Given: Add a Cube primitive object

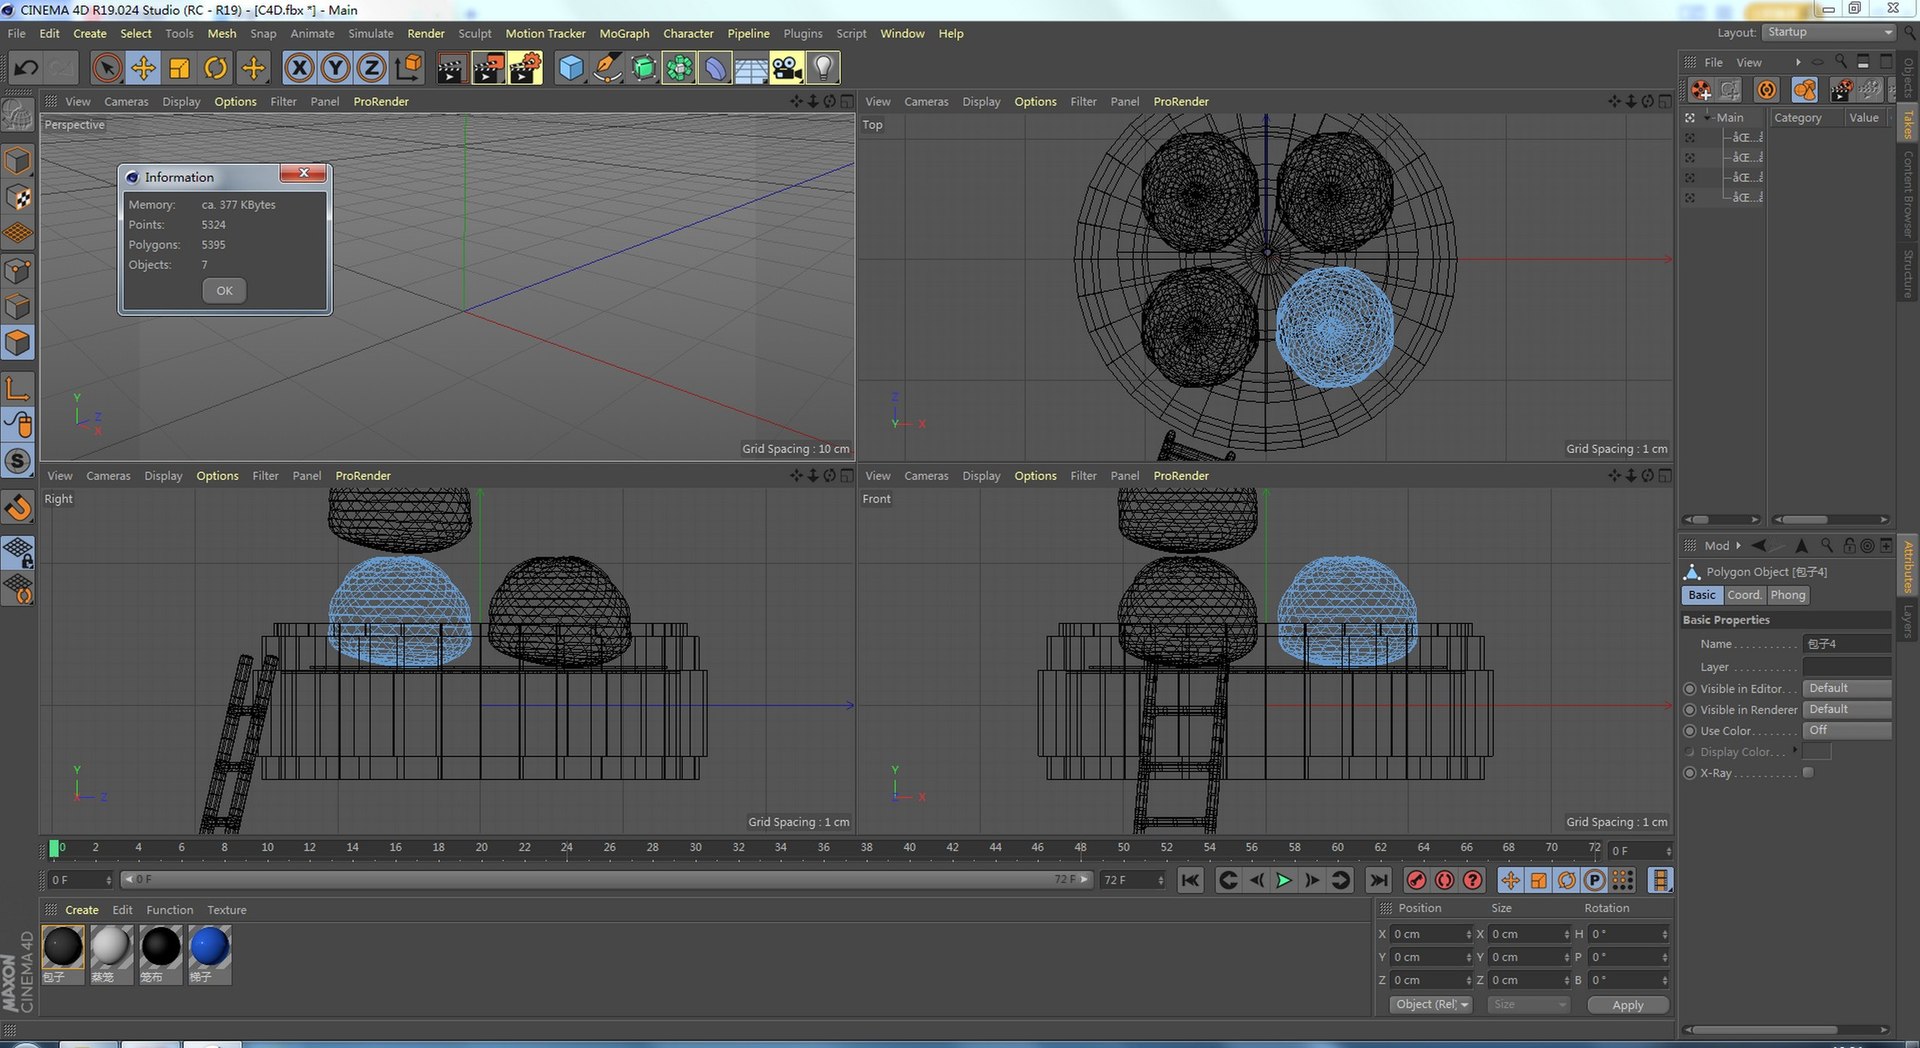Looking at the screenshot, I should (x=570, y=68).
